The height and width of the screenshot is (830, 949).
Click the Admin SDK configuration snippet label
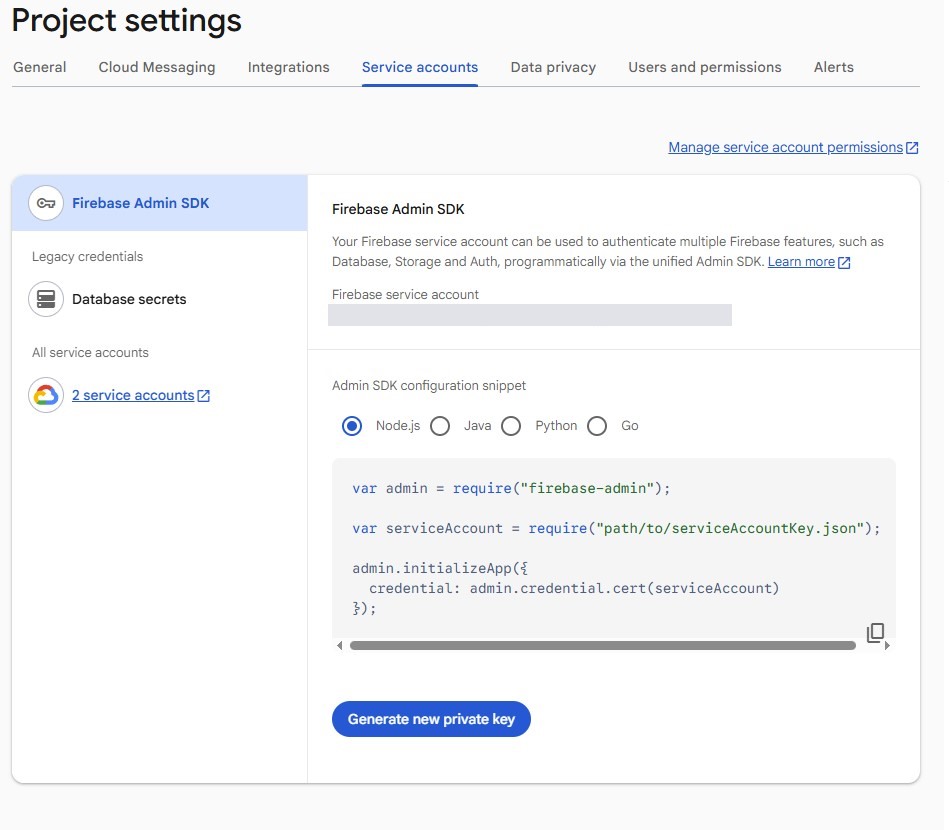point(429,386)
